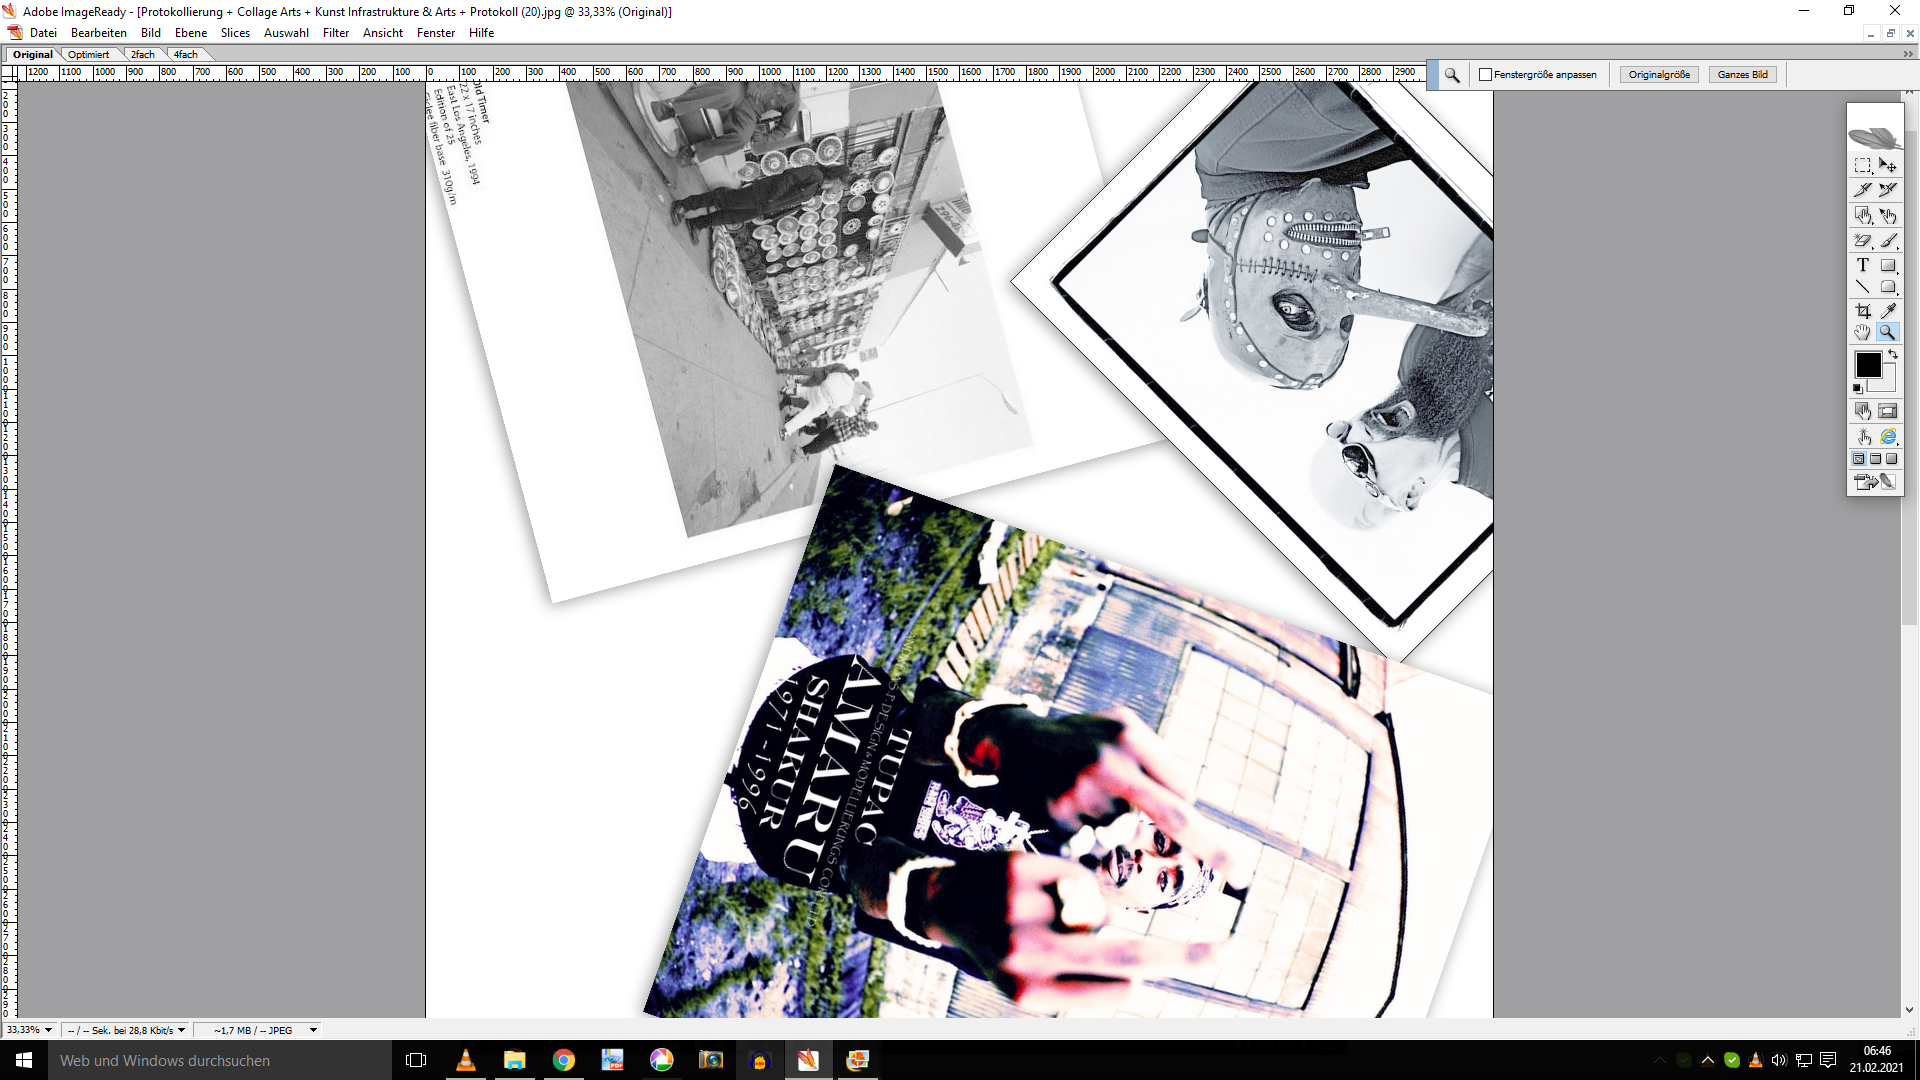Select the Slice tool
Screen dimensions: 1920x1080
[x=1862, y=190]
